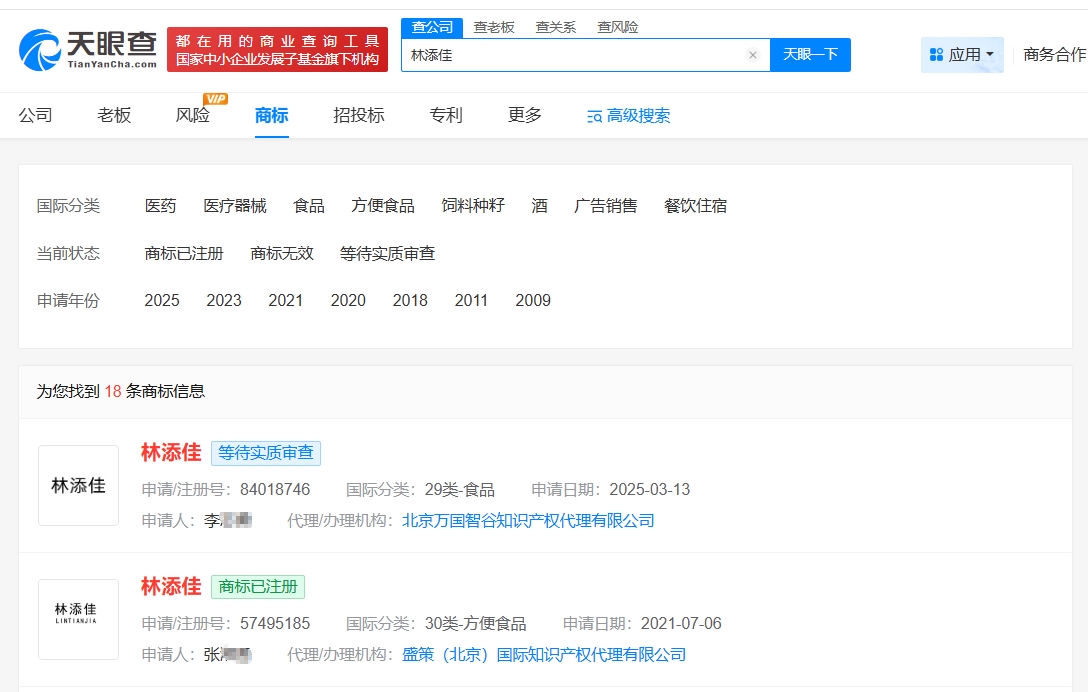Click application date 2021-07-06
Screen dimensions: 1088x692
pyautogui.click(x=681, y=623)
